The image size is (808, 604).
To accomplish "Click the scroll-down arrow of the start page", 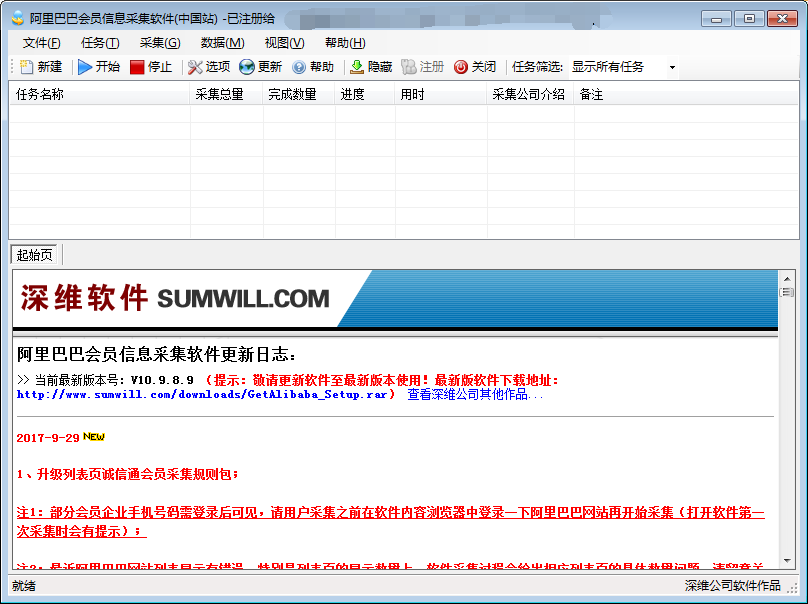I will click(787, 560).
